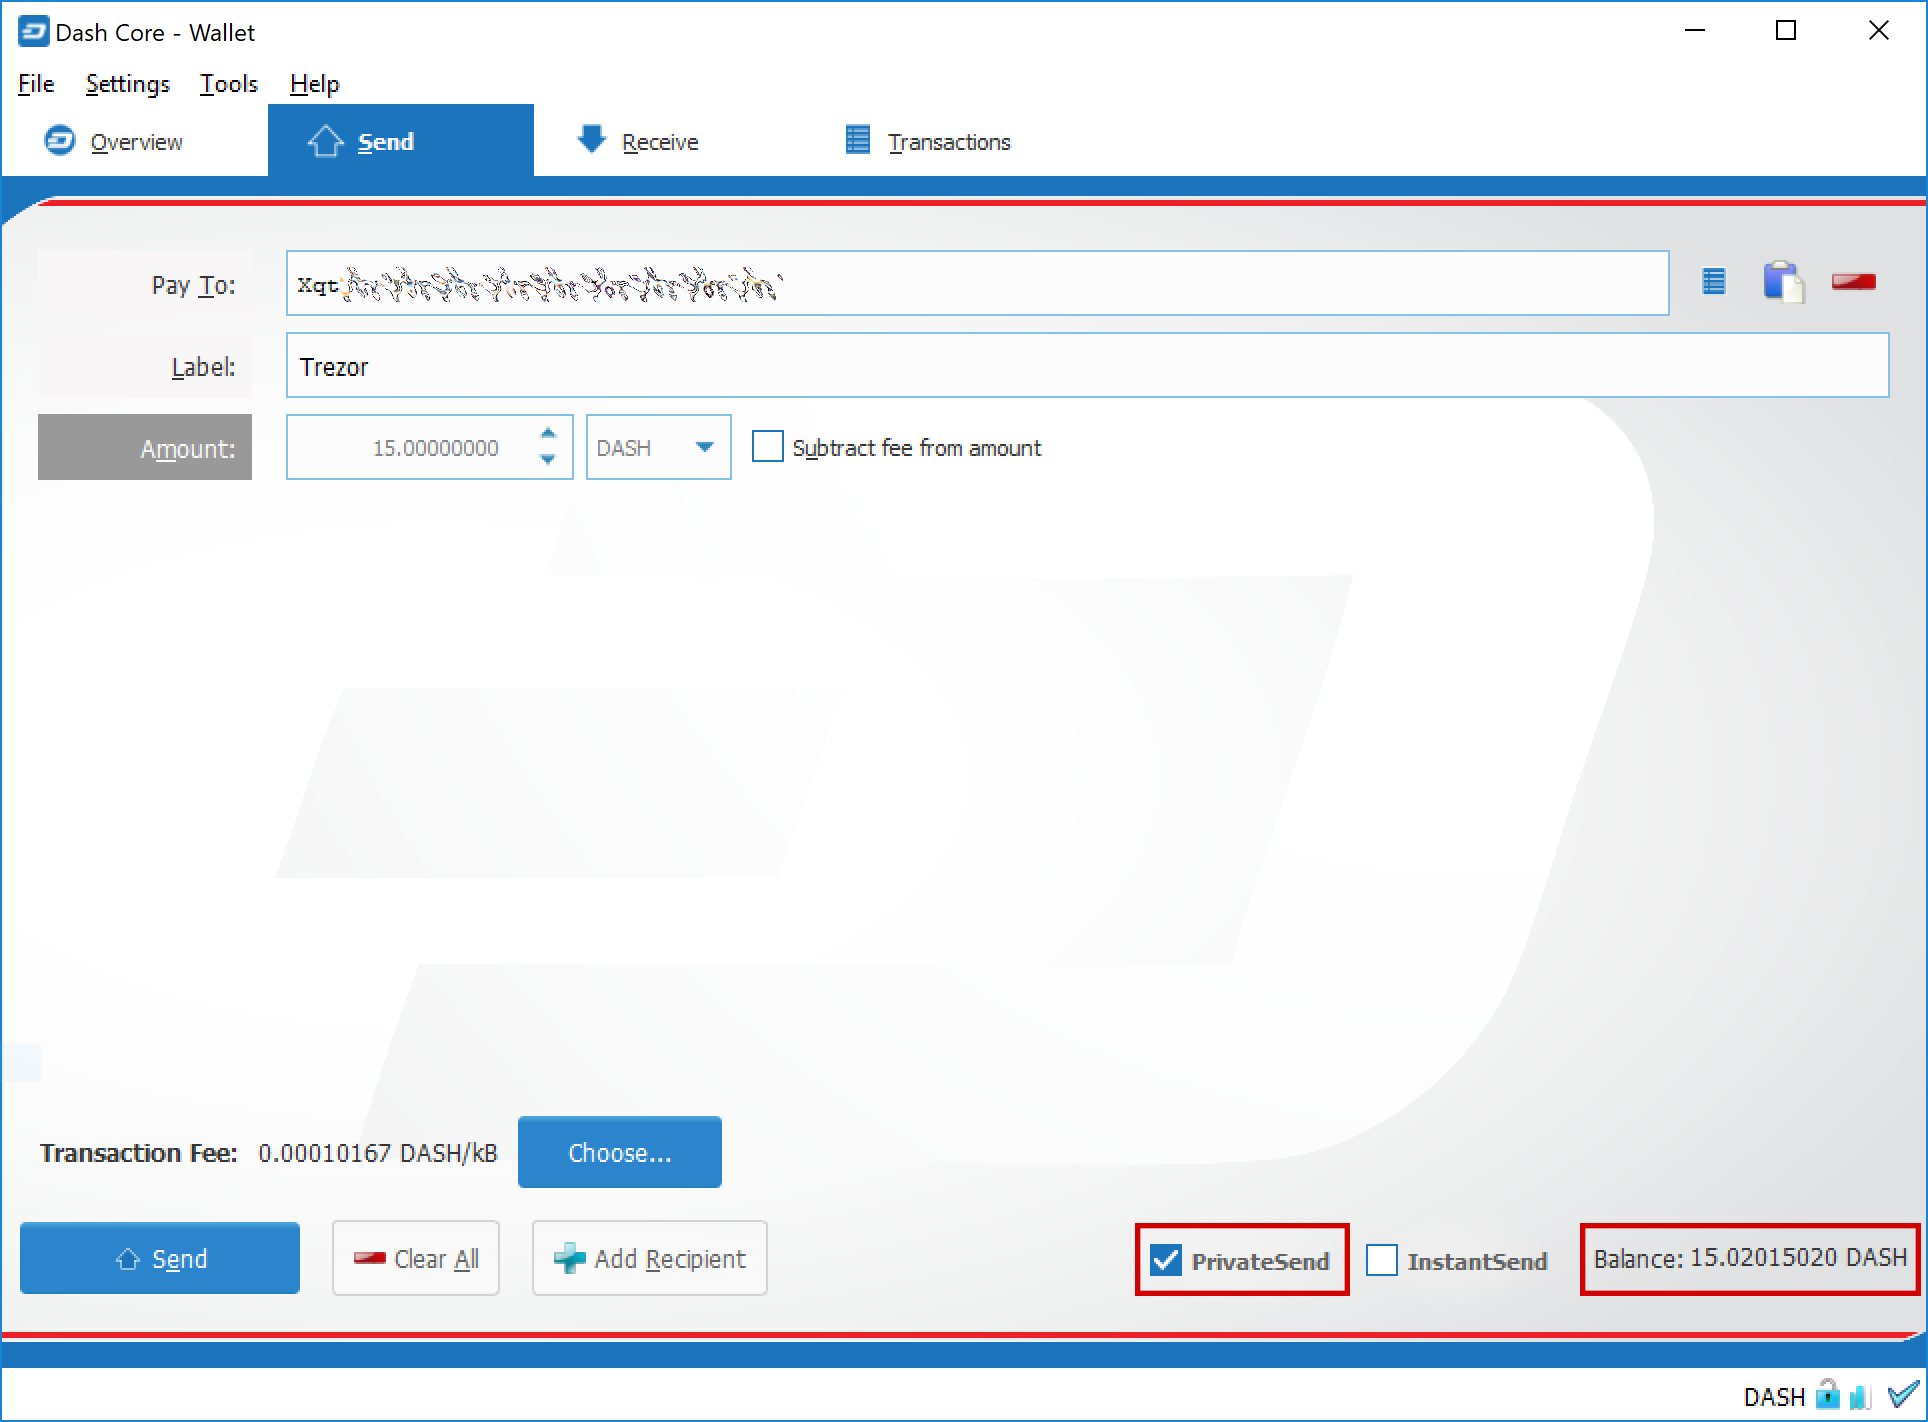Decrease amount with the down stepper arrow
Image resolution: width=1928 pixels, height=1422 pixels.
coord(547,460)
